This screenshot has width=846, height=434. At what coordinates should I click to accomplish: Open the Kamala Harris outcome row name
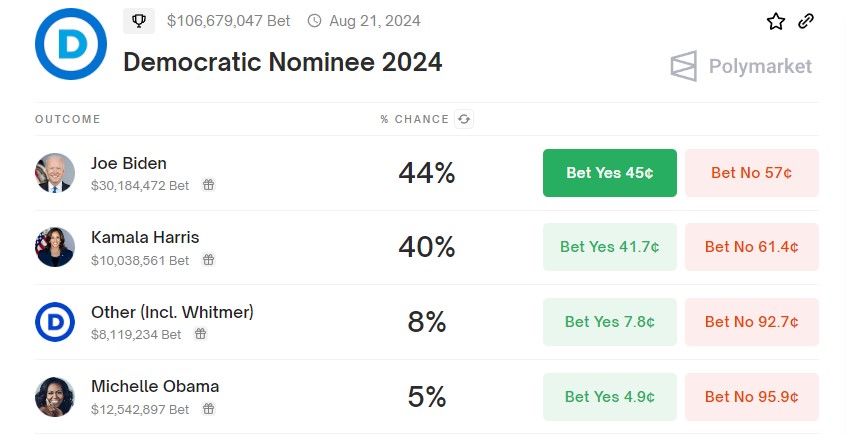tap(145, 238)
